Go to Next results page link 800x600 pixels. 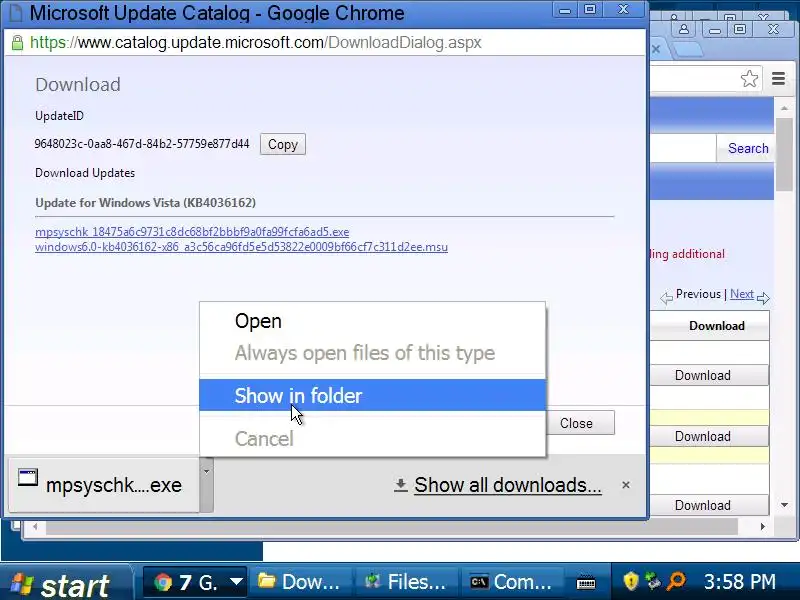[x=742, y=294]
